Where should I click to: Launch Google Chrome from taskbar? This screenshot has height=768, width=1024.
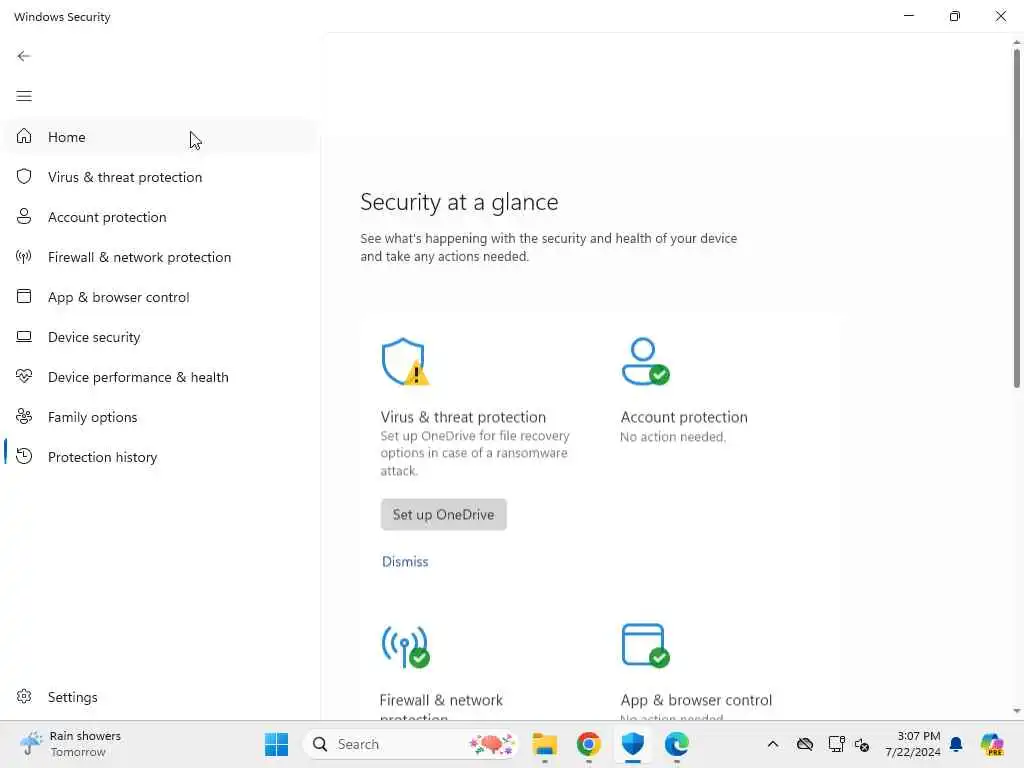click(x=588, y=744)
